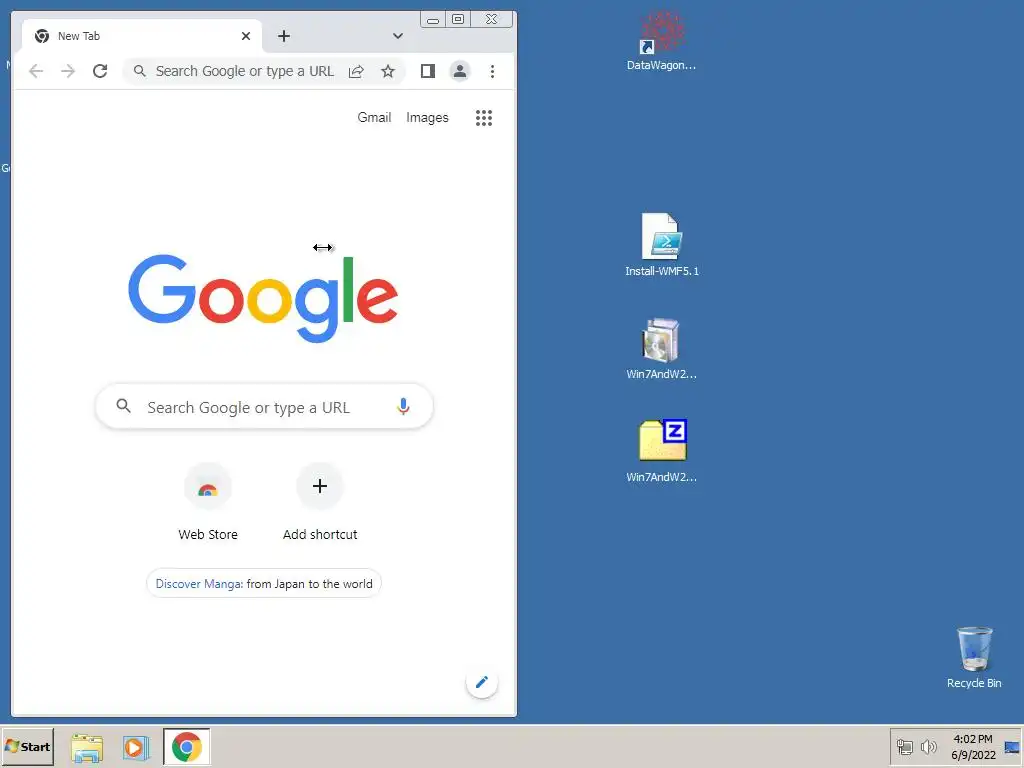The height and width of the screenshot is (768, 1024).
Task: Click the volume speaker tray icon
Action: pos(928,746)
